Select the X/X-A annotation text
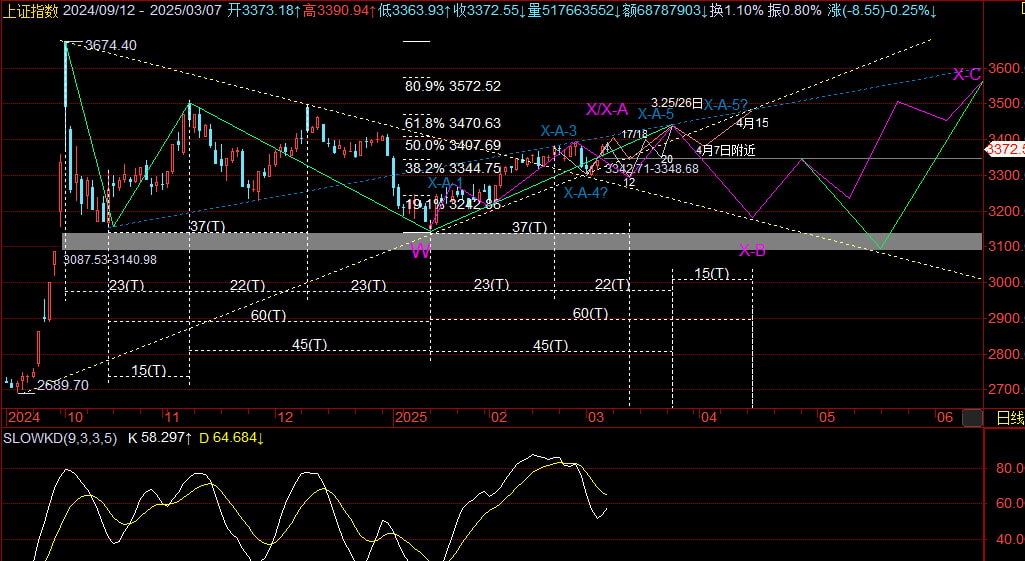1025x561 pixels. pyautogui.click(x=606, y=109)
